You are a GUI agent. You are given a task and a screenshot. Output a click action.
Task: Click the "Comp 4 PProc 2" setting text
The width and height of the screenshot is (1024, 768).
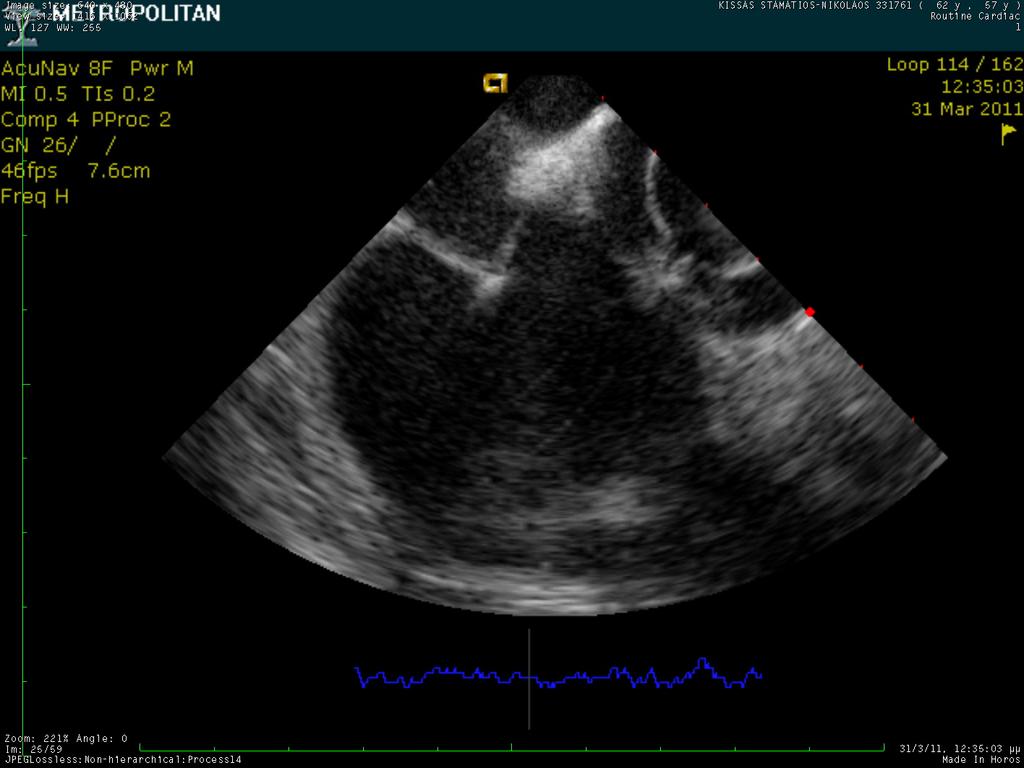pyautogui.click(x=86, y=120)
